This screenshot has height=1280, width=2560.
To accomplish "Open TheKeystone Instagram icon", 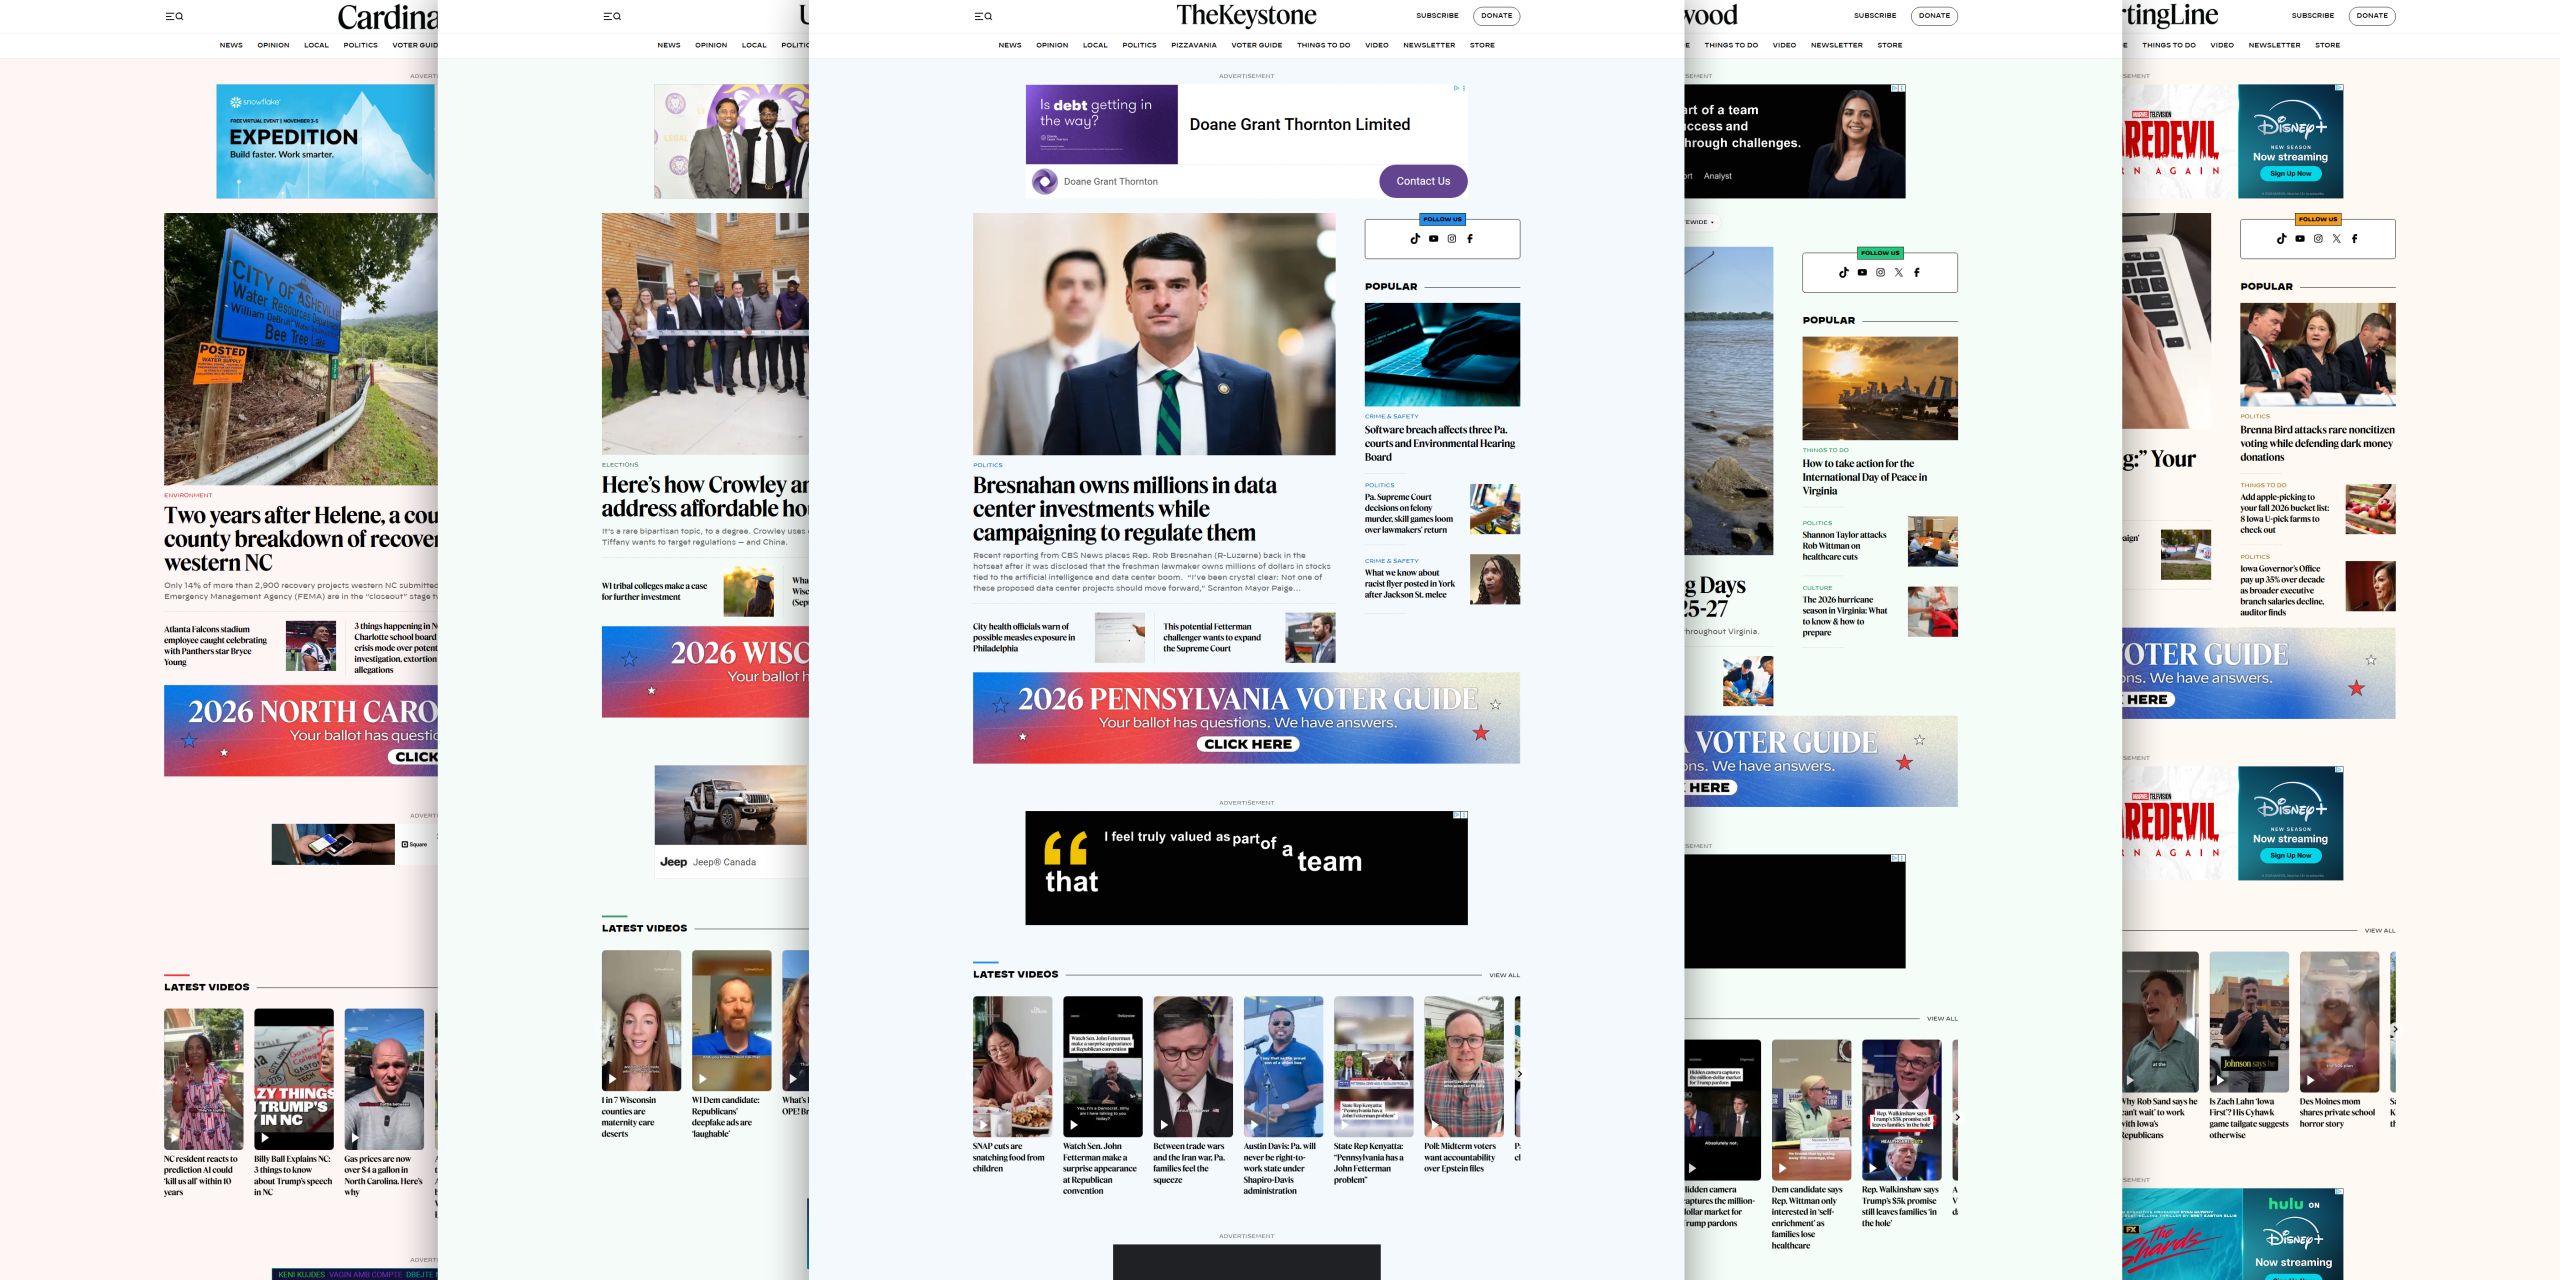I will (1452, 239).
